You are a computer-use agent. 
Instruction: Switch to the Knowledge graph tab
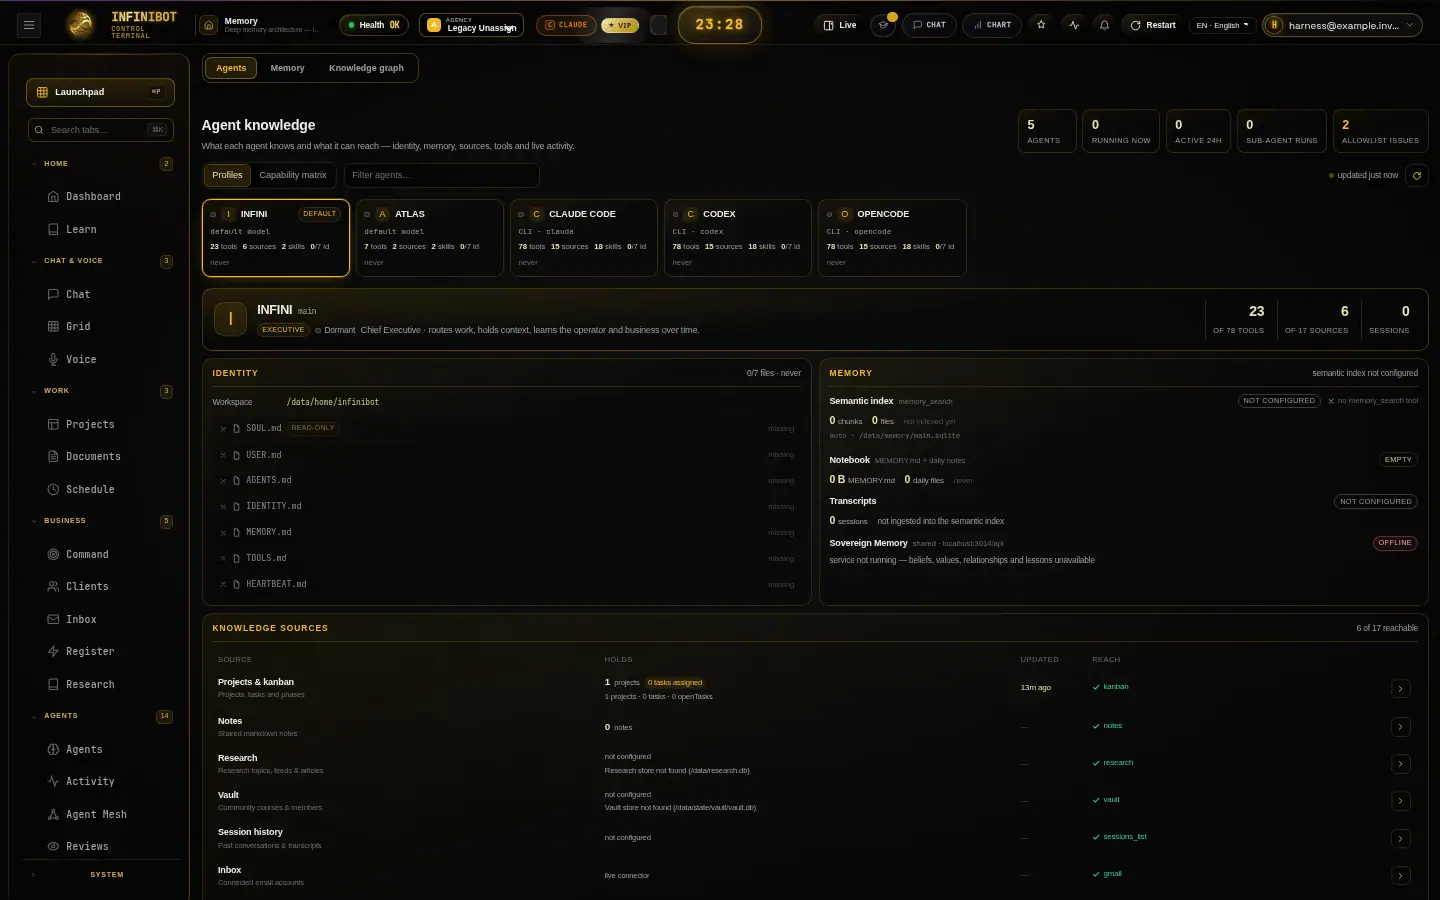(366, 68)
